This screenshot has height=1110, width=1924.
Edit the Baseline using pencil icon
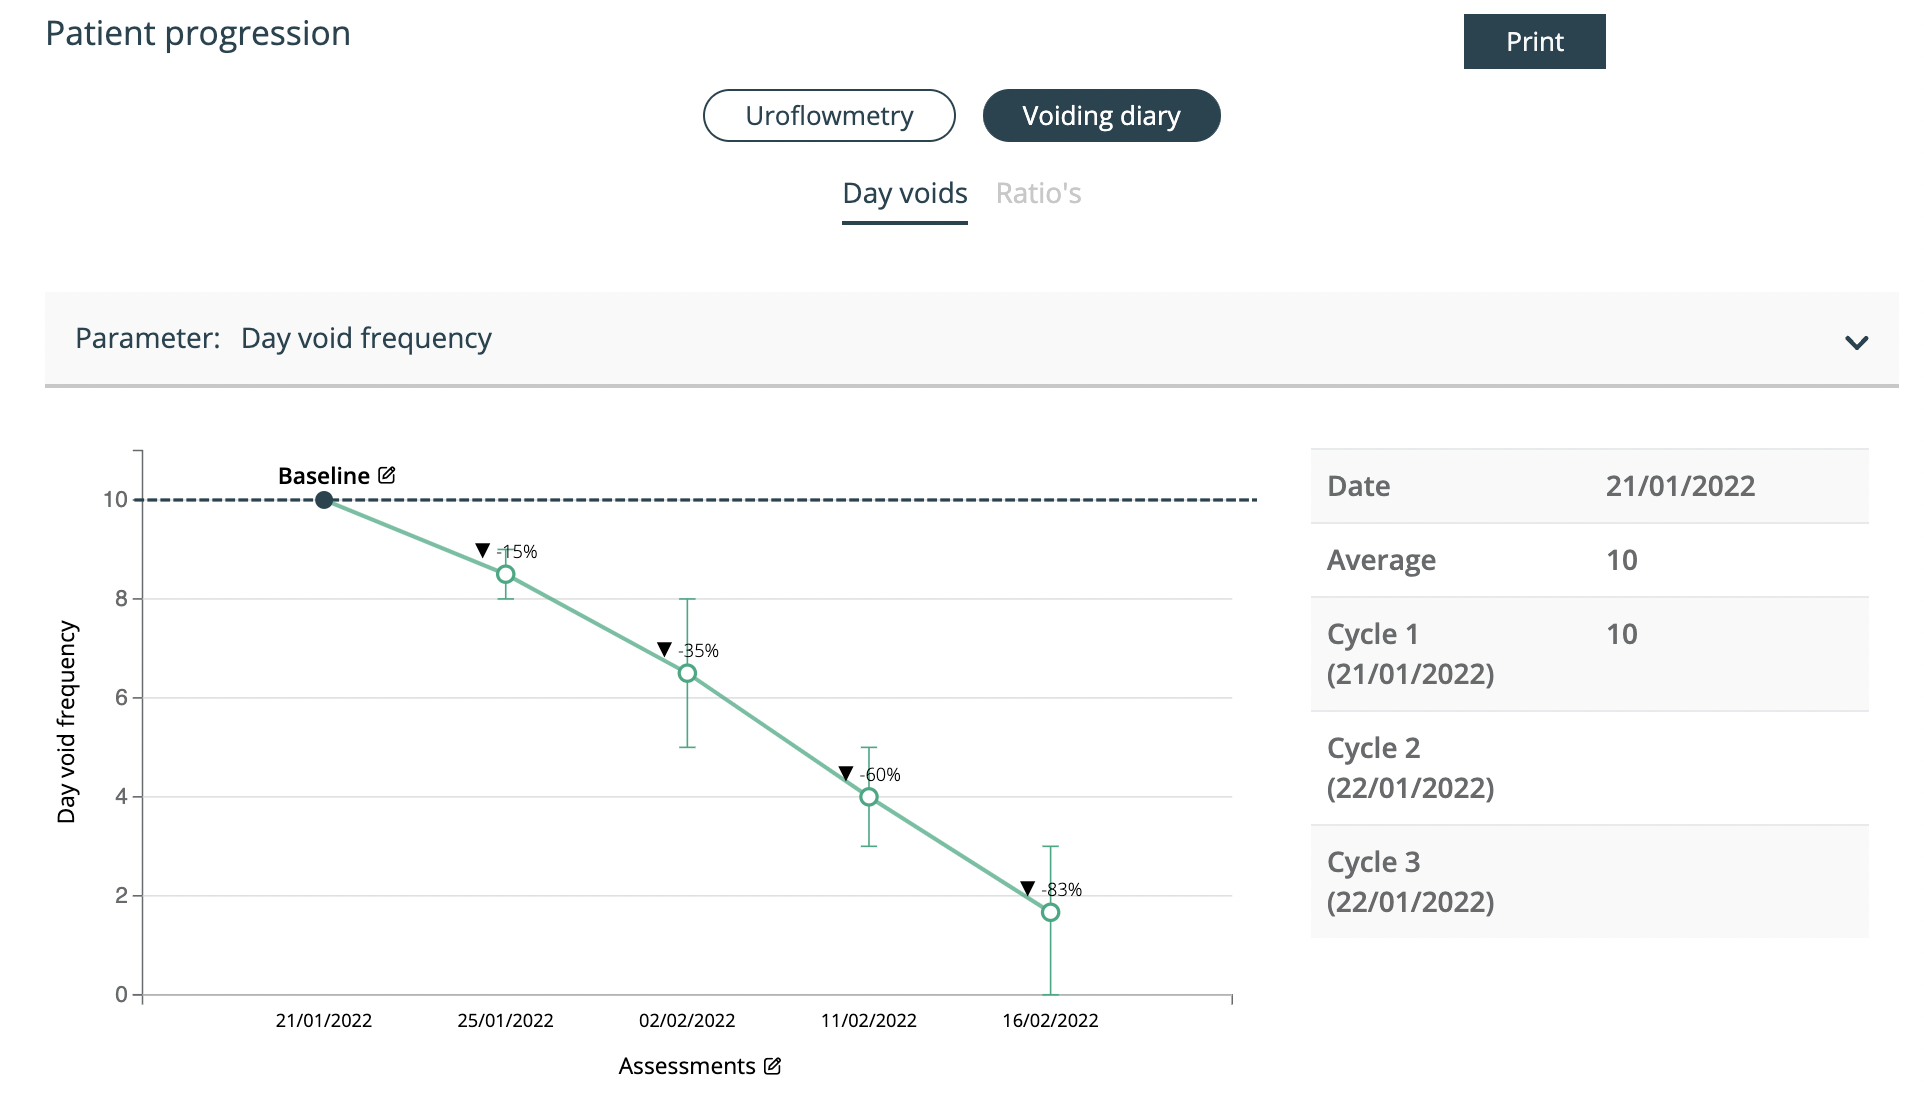[x=387, y=475]
